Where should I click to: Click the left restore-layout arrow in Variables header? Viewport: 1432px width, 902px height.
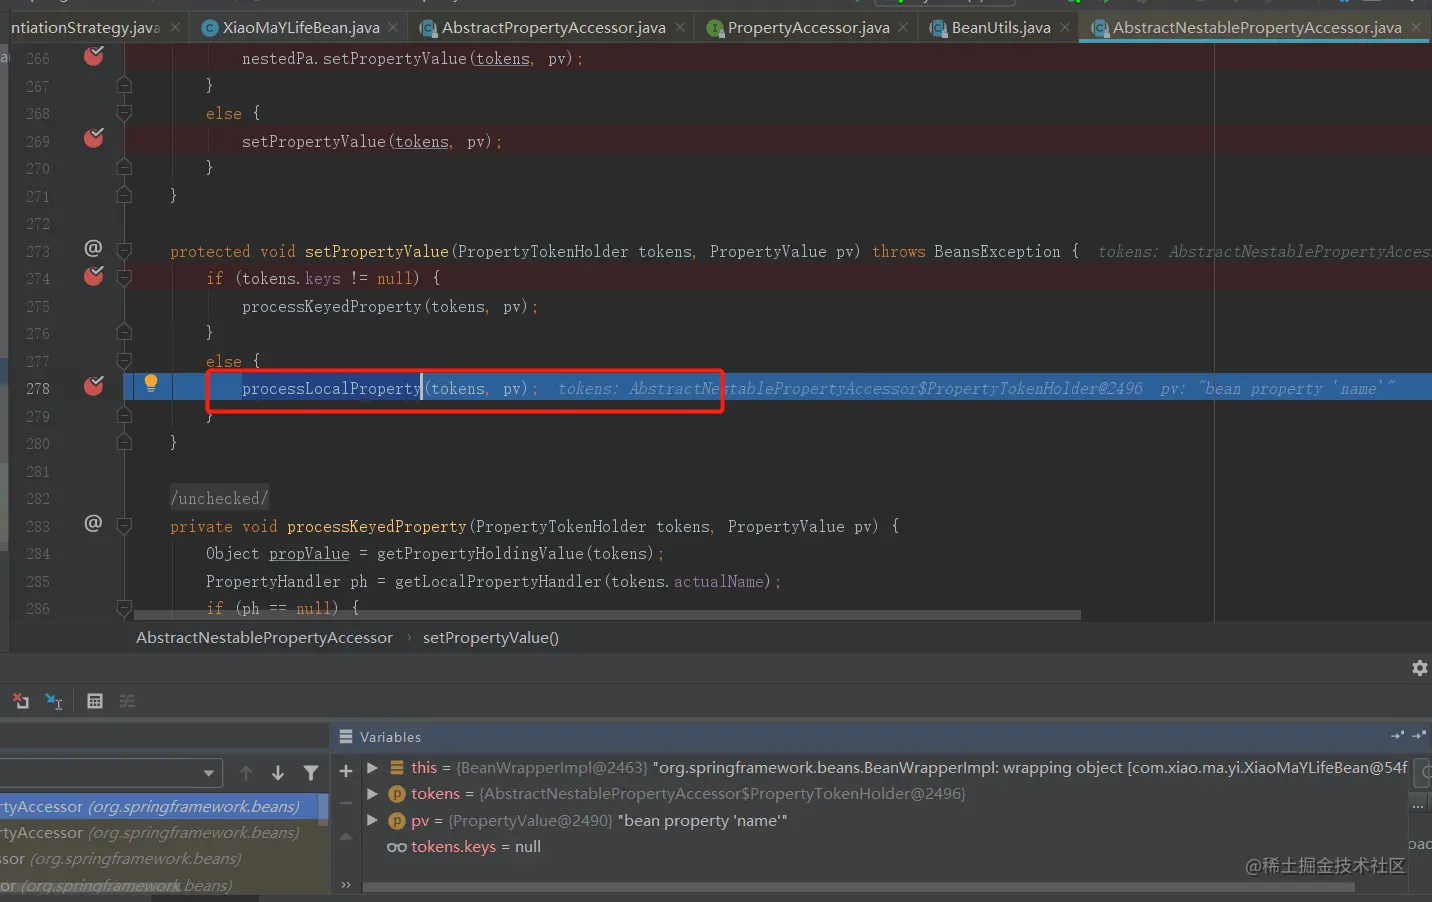point(1397,736)
